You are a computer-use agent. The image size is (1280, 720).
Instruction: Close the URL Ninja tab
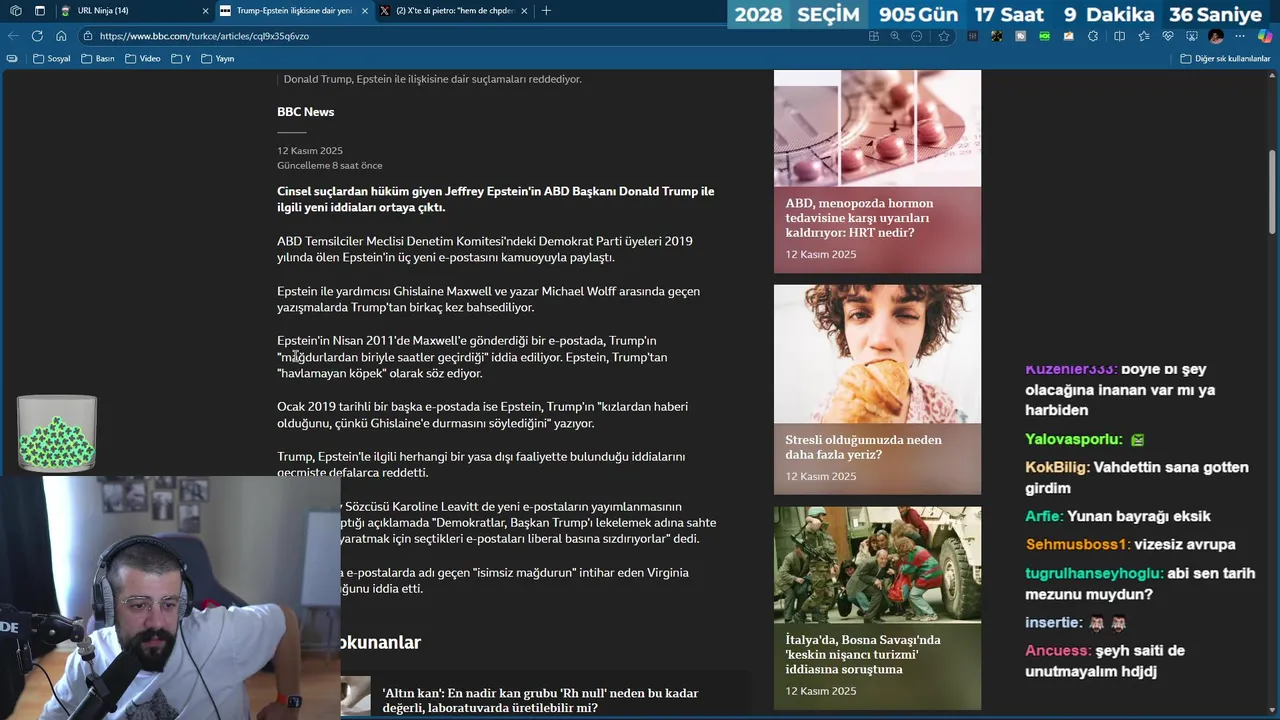tap(206, 11)
